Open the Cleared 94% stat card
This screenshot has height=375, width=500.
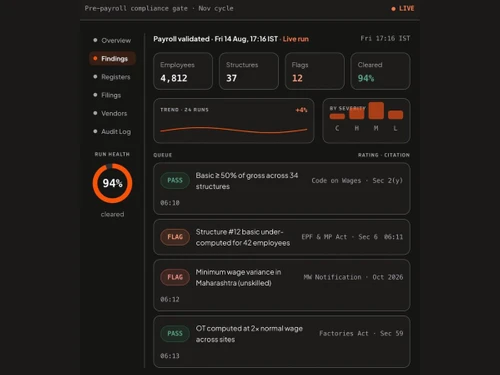[380, 71]
